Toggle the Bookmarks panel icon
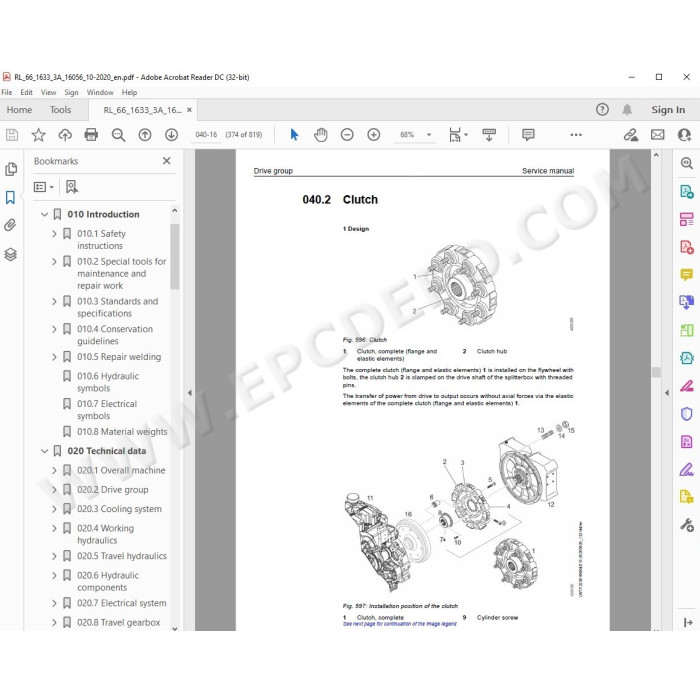700x700 pixels. pos(10,197)
